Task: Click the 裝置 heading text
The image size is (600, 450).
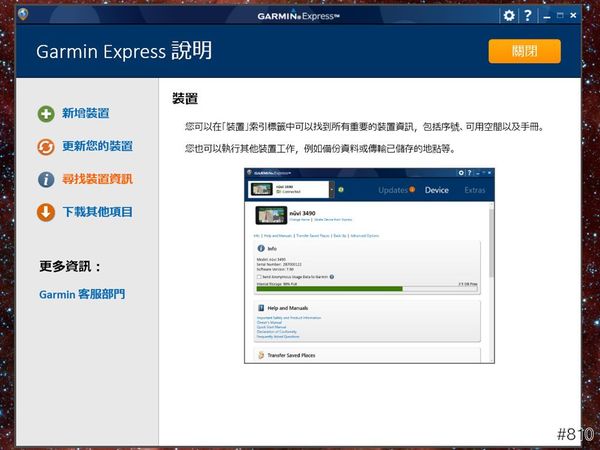Action: tap(185, 99)
